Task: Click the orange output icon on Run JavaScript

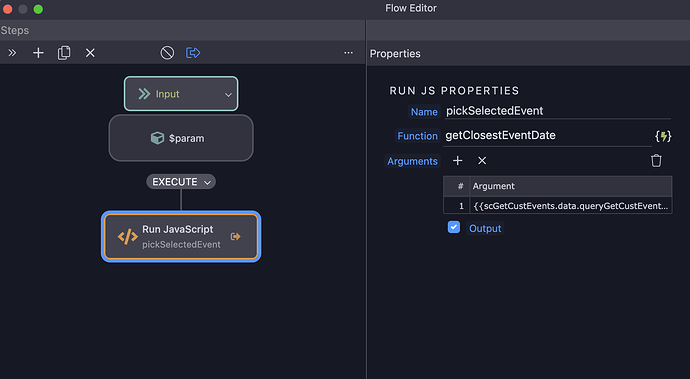Action: coord(235,236)
